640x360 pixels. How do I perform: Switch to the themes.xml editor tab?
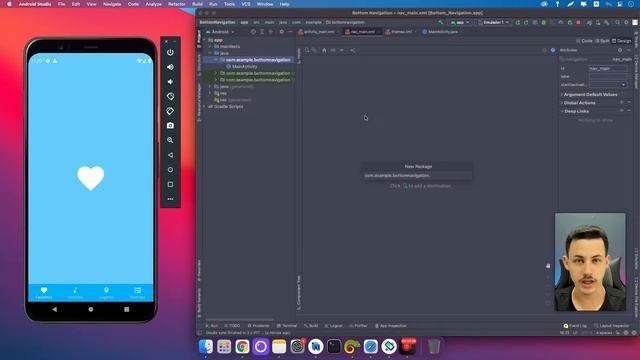click(x=399, y=32)
